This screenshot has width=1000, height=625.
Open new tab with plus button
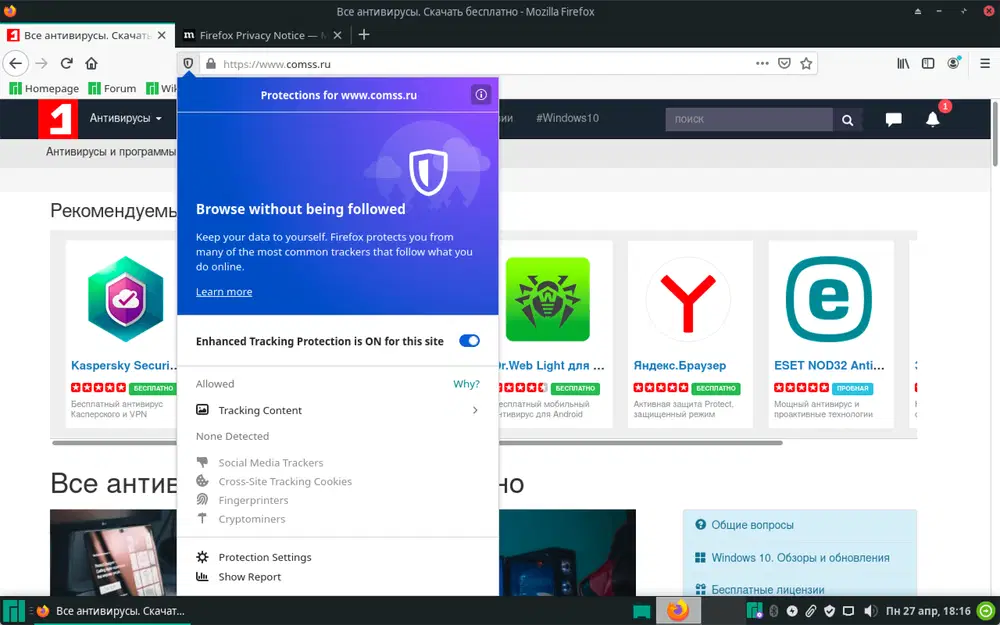click(364, 34)
